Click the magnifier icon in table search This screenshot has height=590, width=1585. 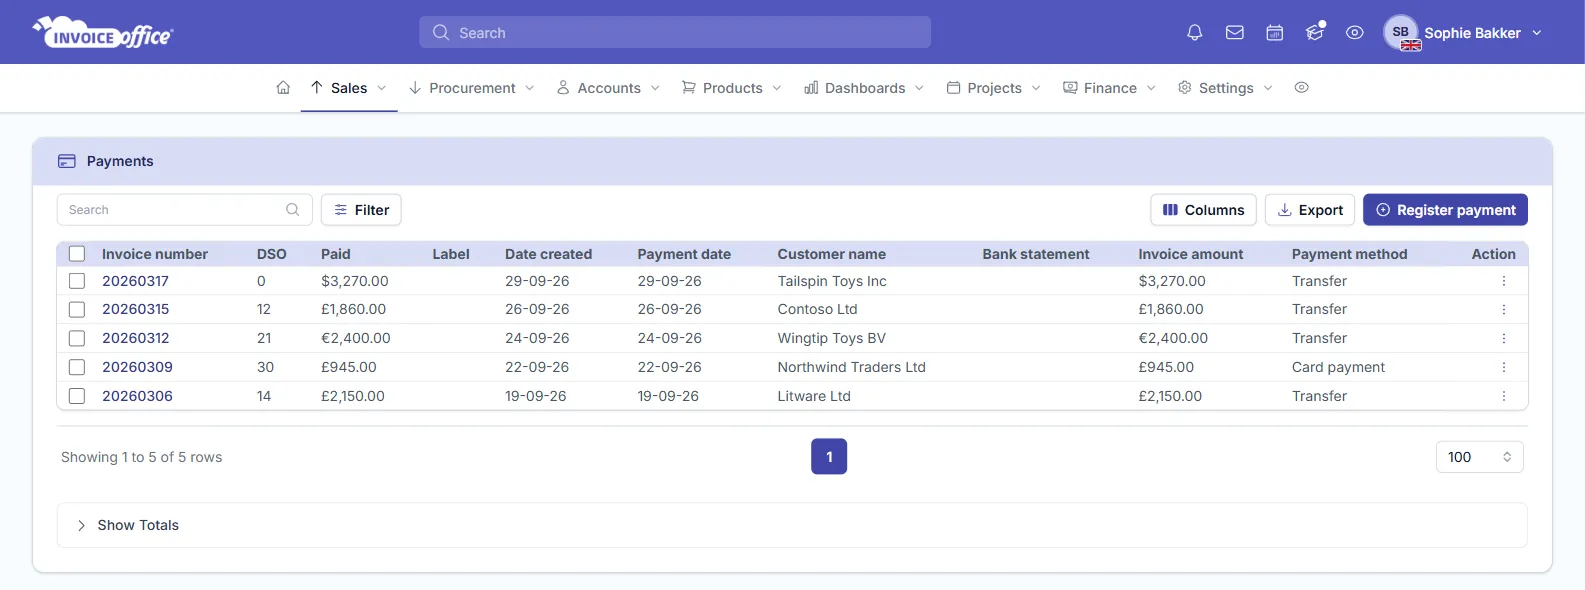tap(292, 210)
